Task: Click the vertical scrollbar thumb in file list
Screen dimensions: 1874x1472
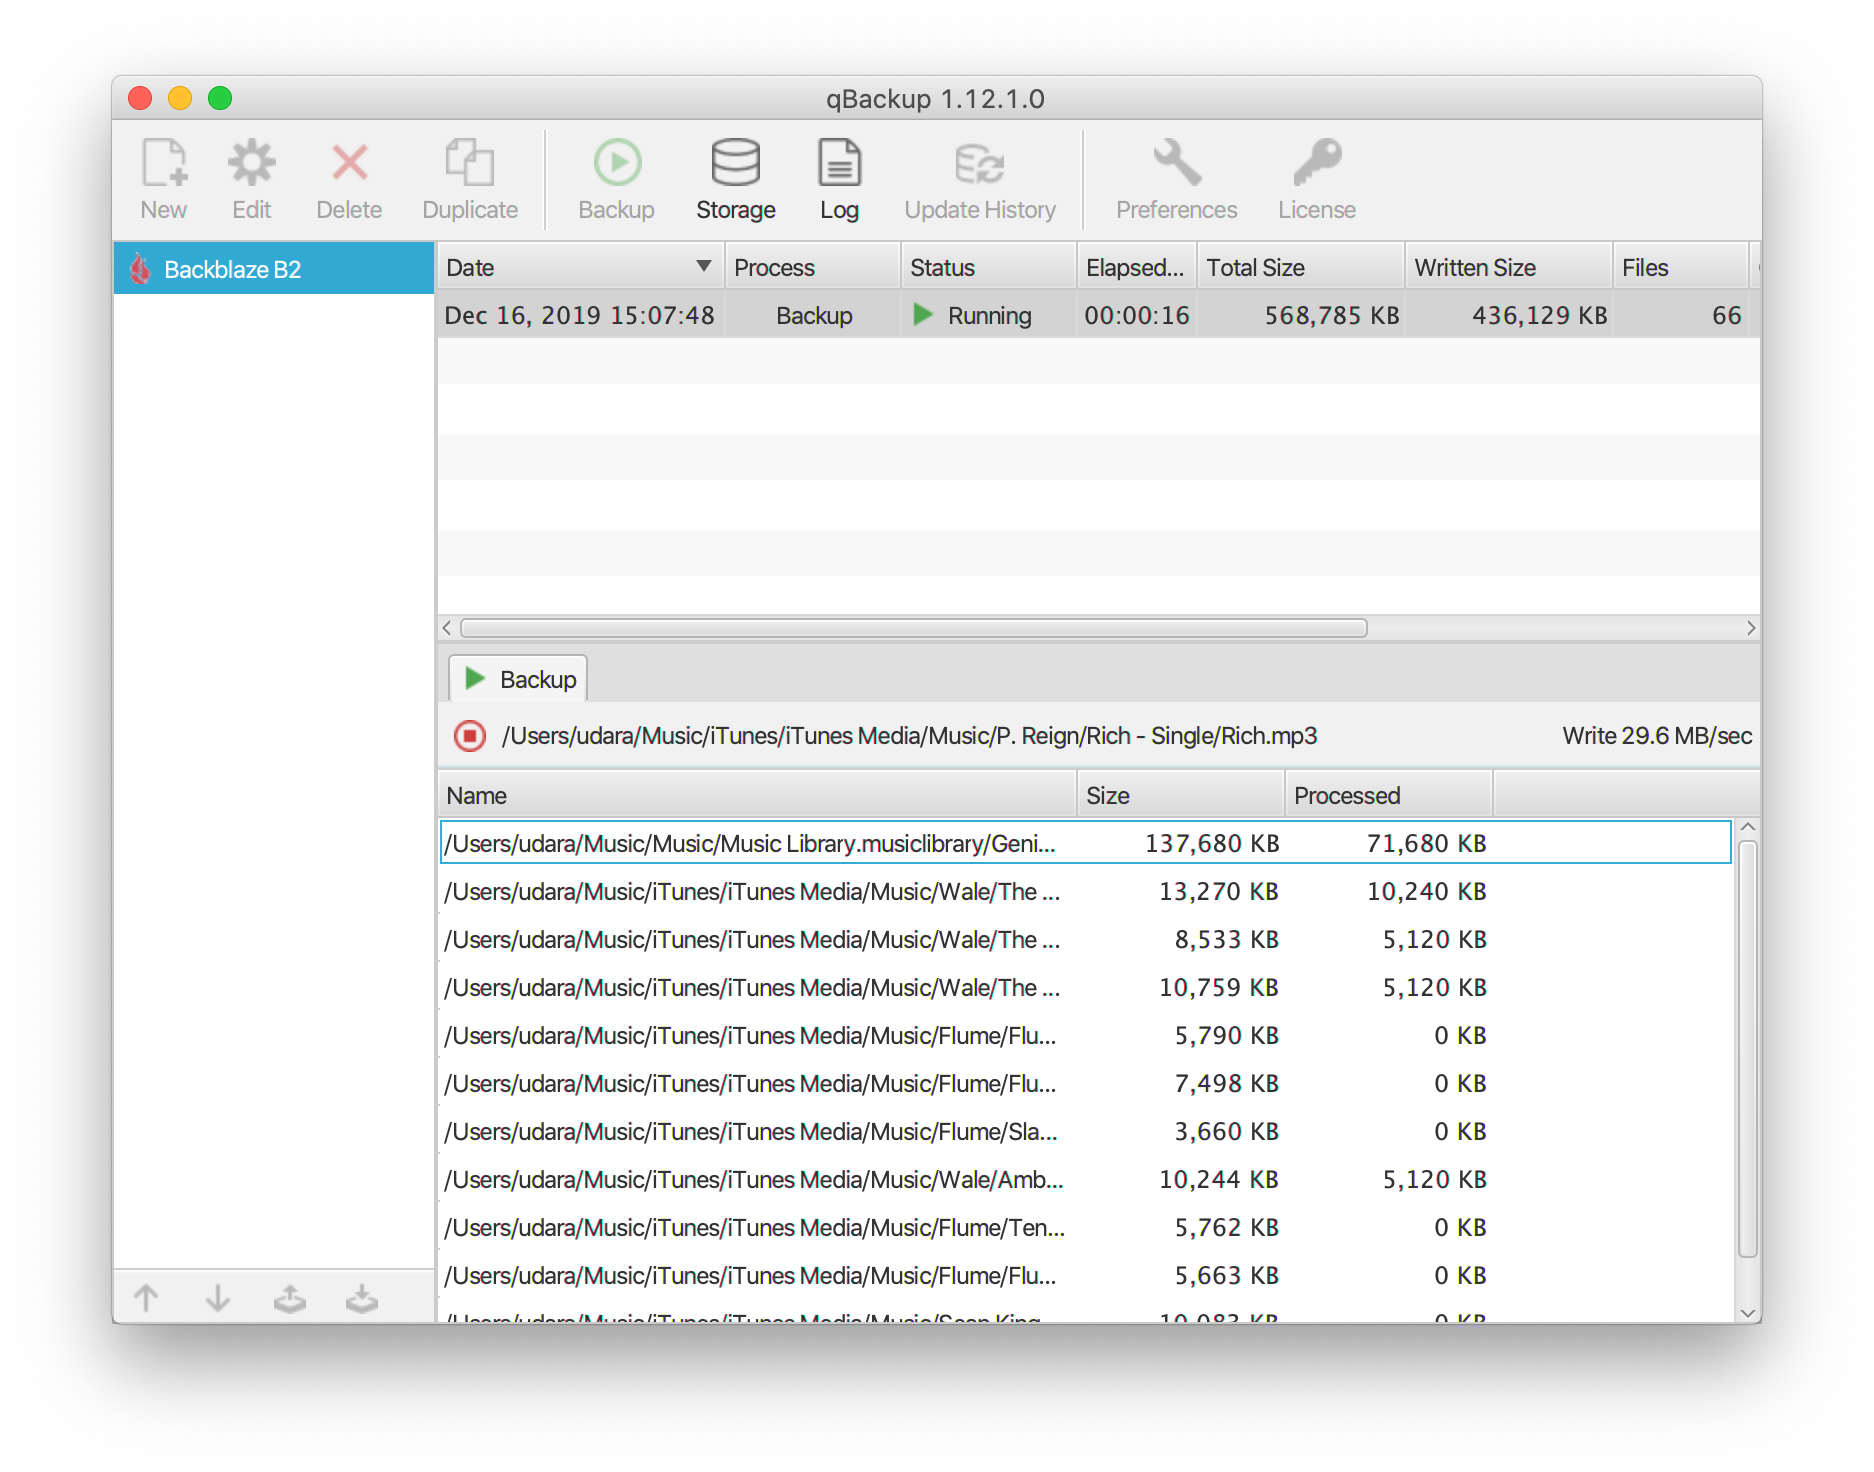Action: 1747,1048
